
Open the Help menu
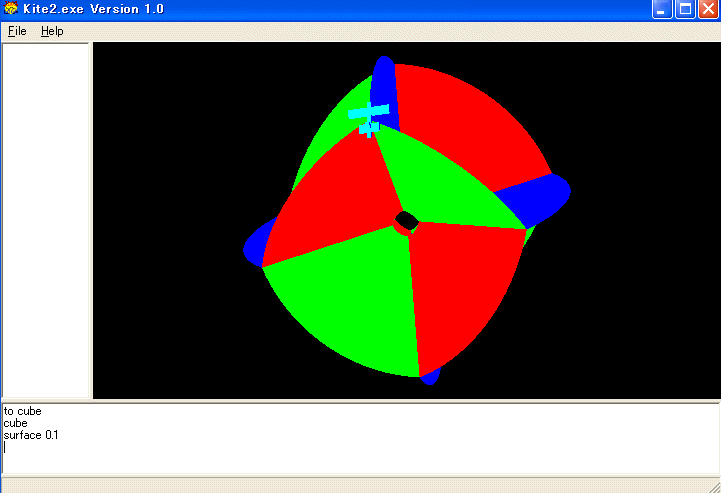click(x=52, y=31)
